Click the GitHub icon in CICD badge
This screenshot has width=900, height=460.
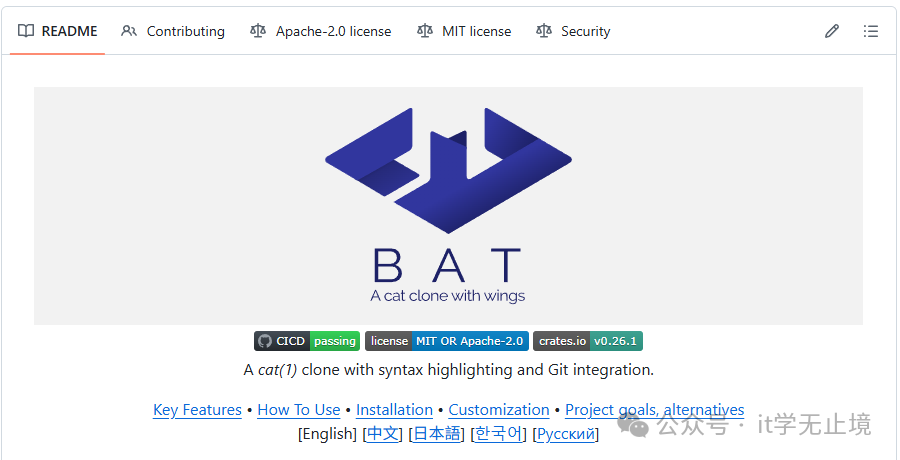265,341
